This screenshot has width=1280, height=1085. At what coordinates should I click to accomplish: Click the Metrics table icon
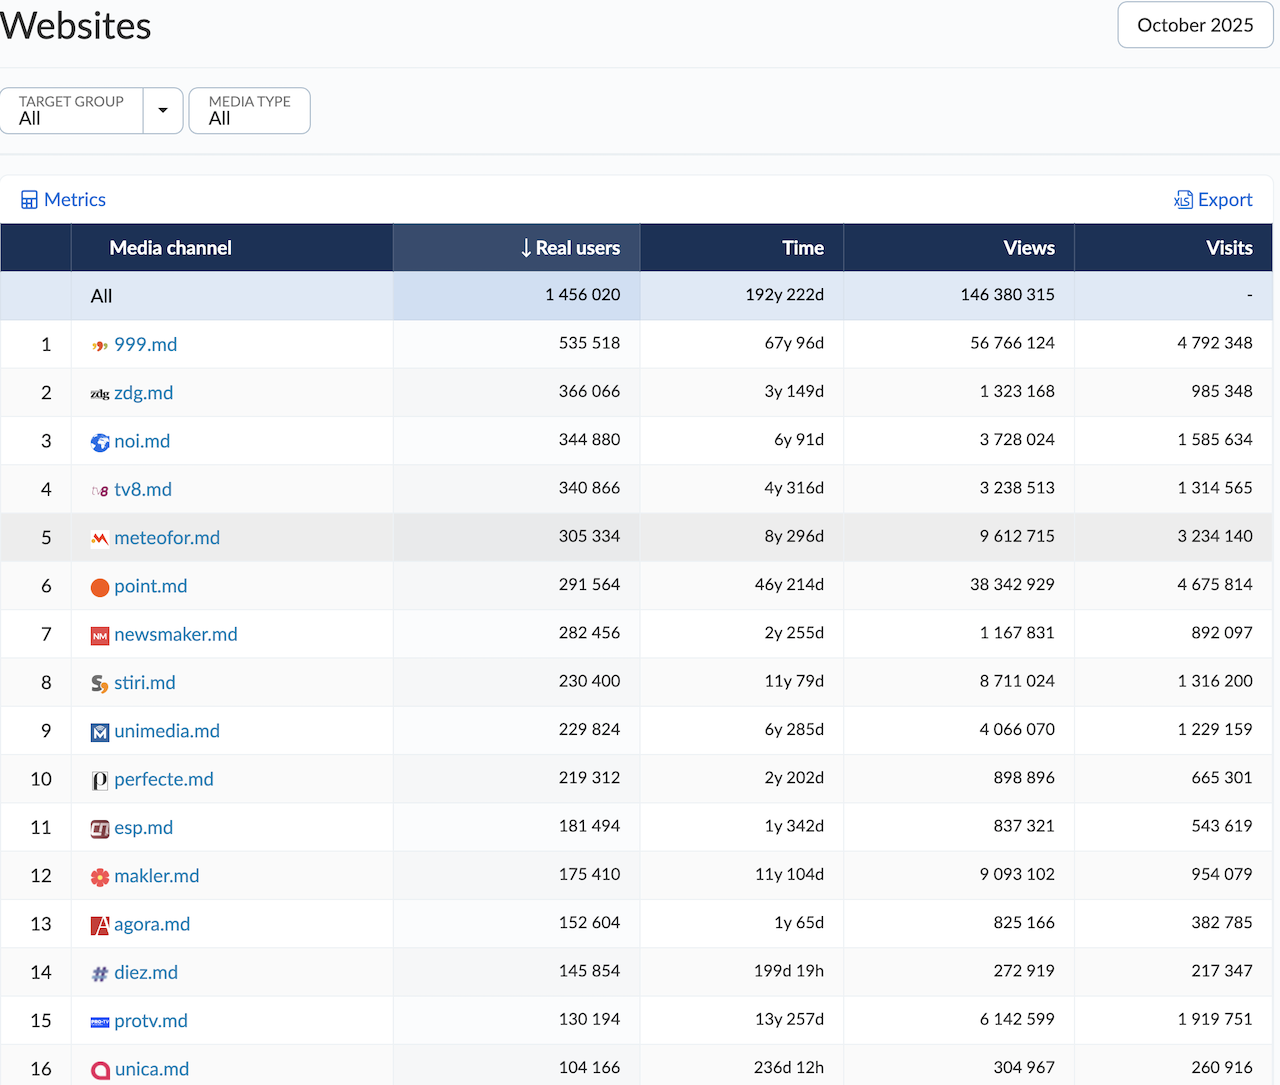[30, 200]
